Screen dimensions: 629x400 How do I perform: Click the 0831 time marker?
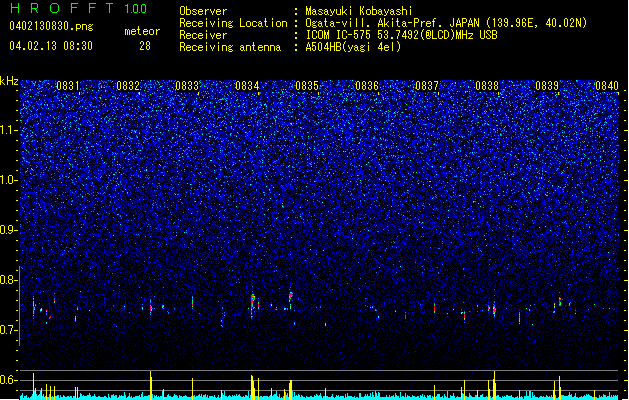pyautogui.click(x=67, y=85)
